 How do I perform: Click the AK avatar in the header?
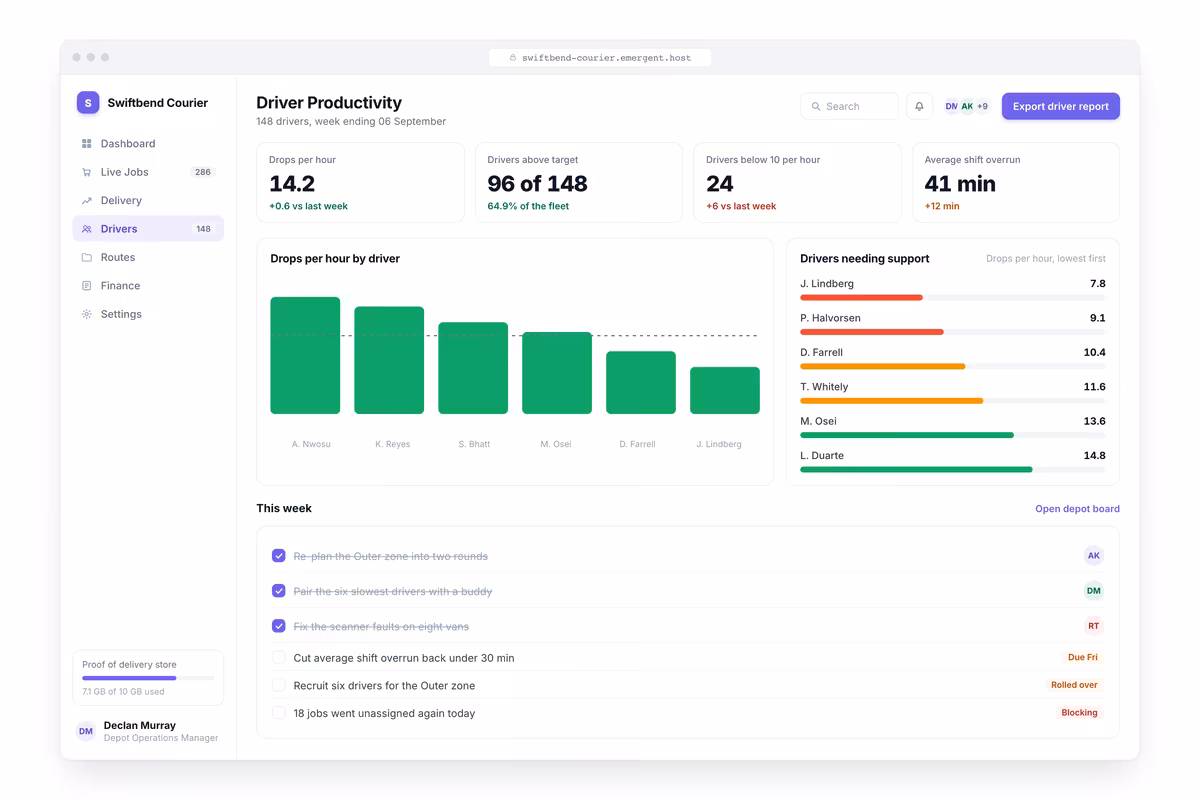coord(967,106)
